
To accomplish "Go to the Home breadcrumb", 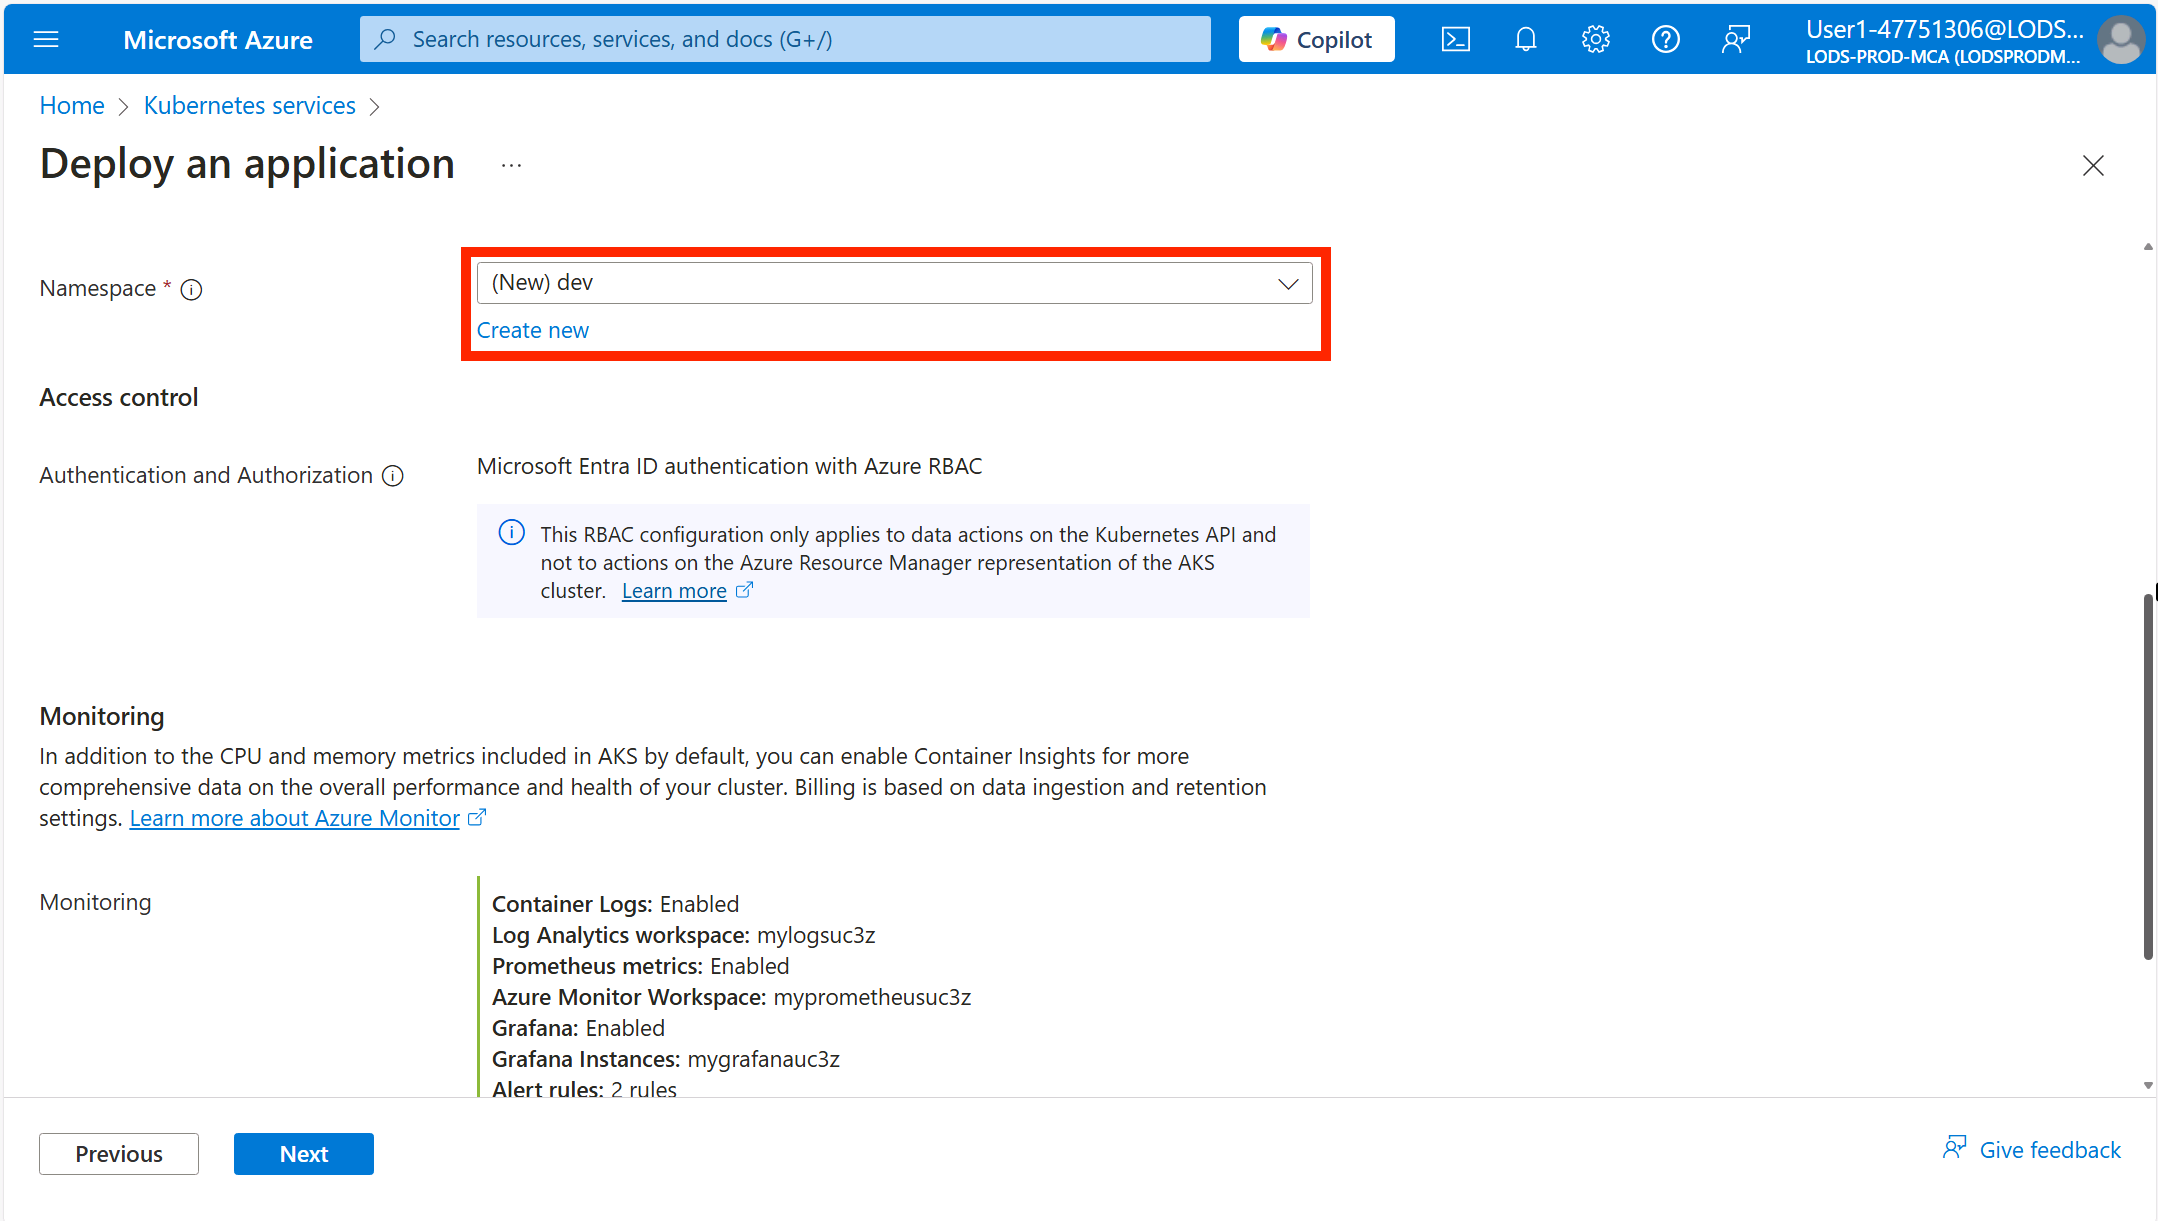I will (x=72, y=106).
